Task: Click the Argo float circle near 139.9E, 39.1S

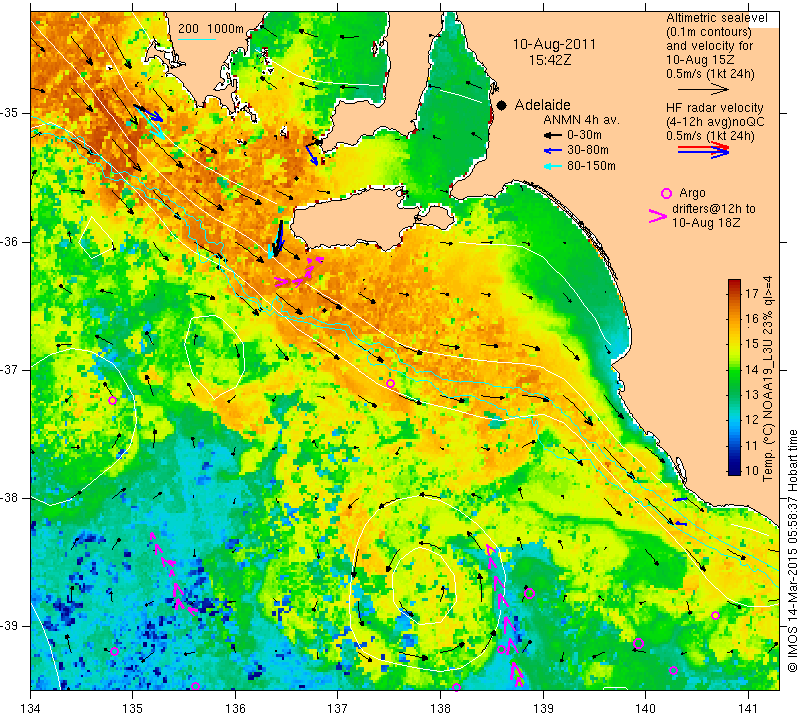Action: click(638, 643)
